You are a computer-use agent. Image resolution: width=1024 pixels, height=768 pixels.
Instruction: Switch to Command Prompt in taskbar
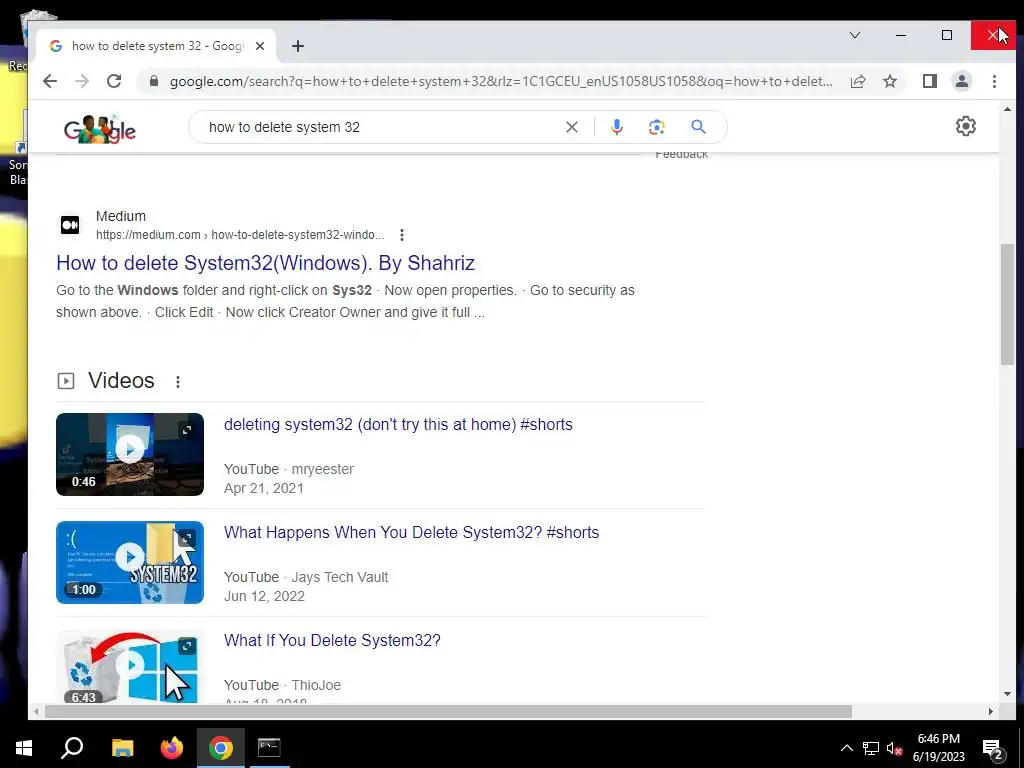coord(269,748)
